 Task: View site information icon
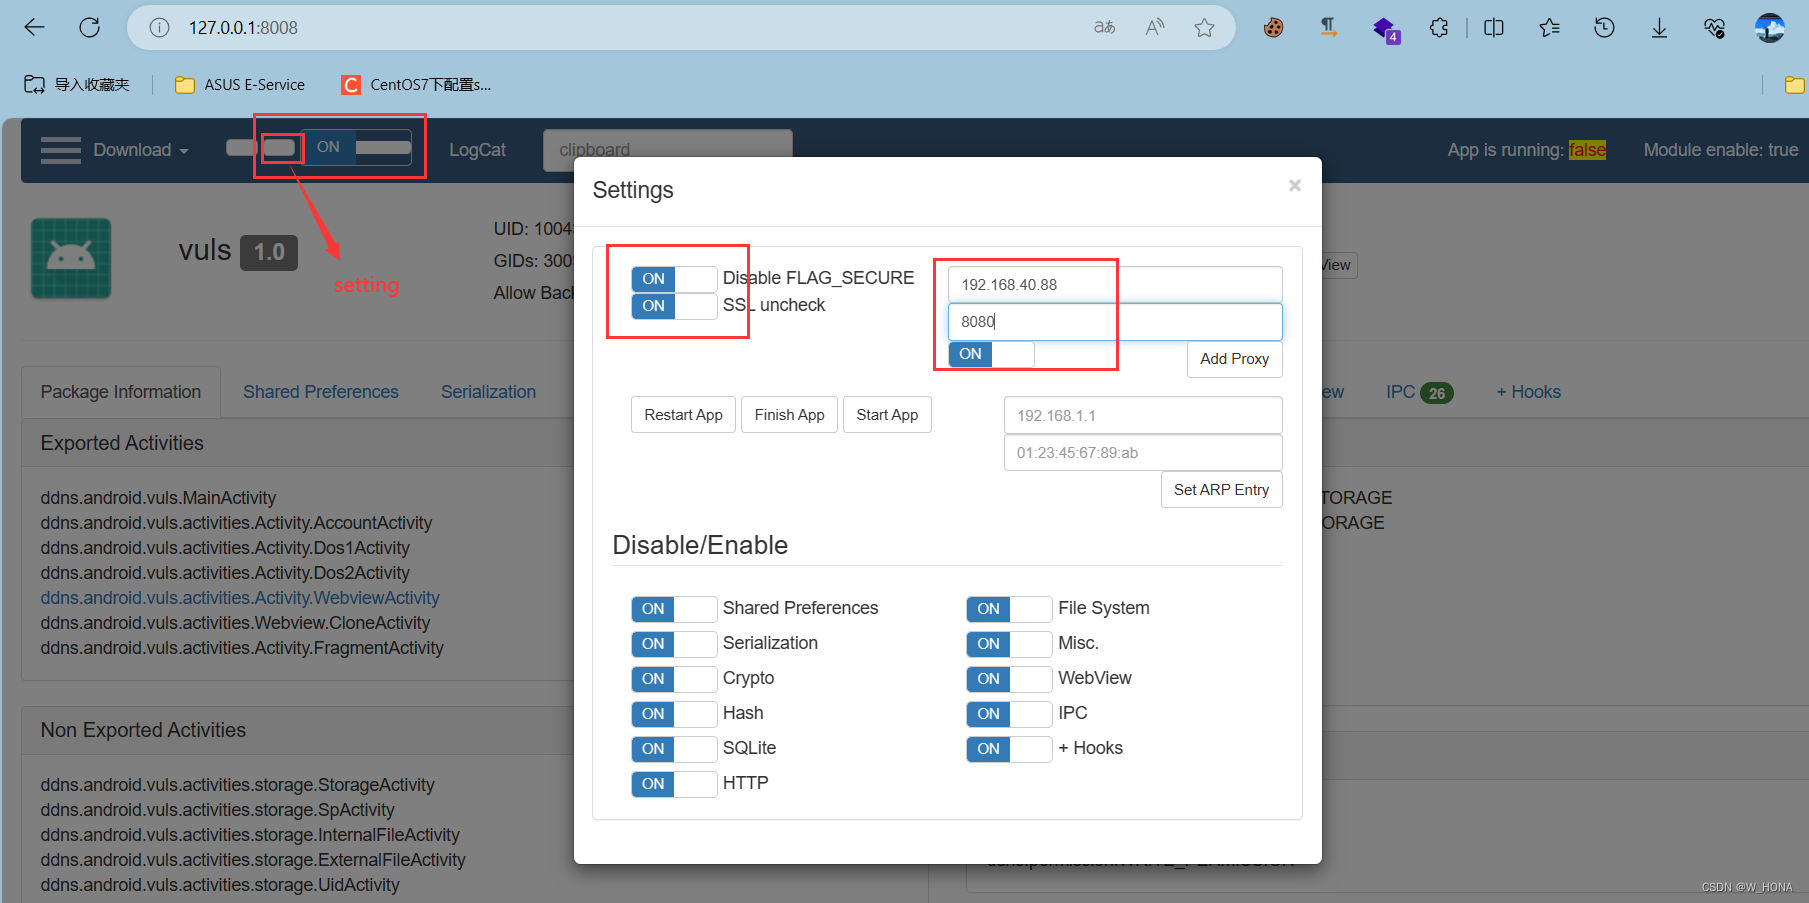coord(159,28)
